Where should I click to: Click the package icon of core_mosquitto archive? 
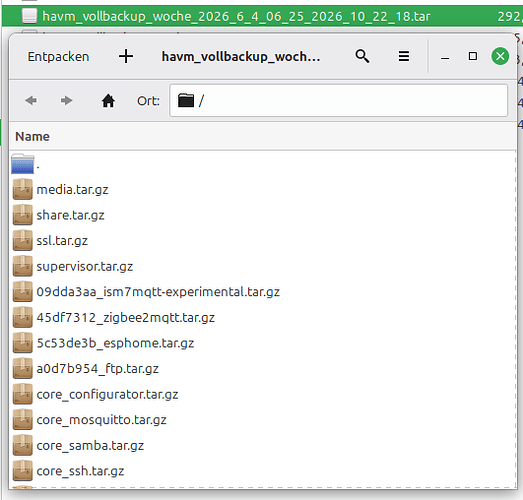coord(23,420)
